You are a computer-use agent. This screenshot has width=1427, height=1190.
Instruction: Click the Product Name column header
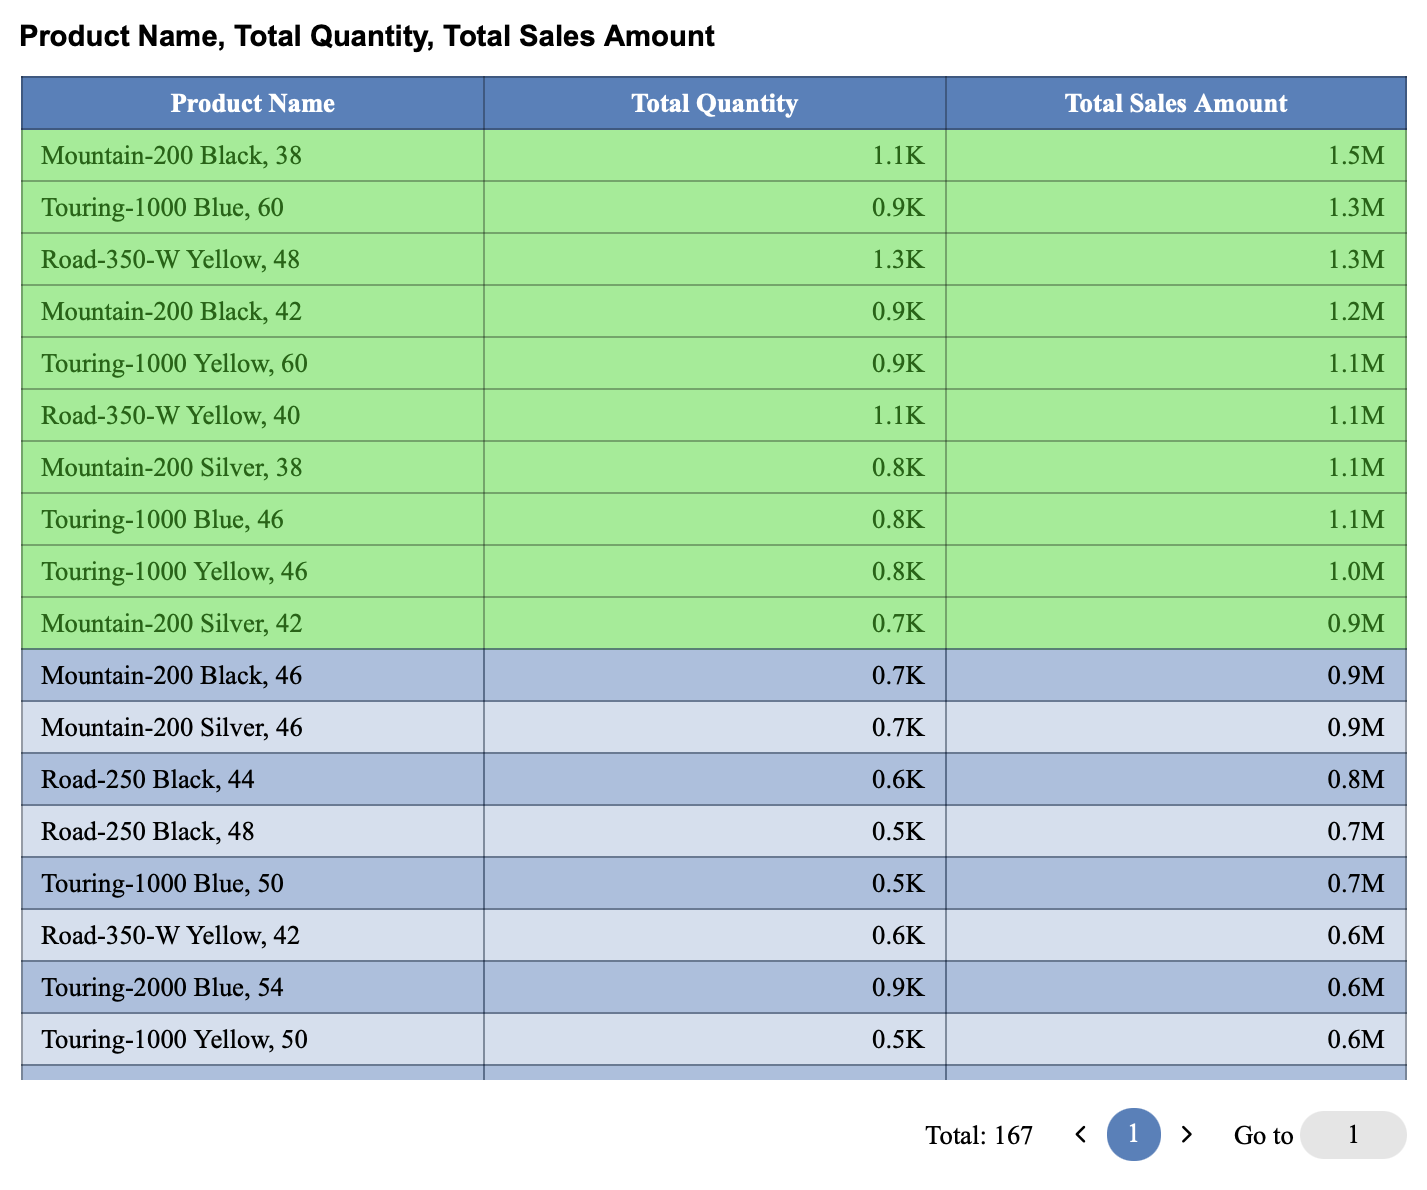click(x=252, y=103)
